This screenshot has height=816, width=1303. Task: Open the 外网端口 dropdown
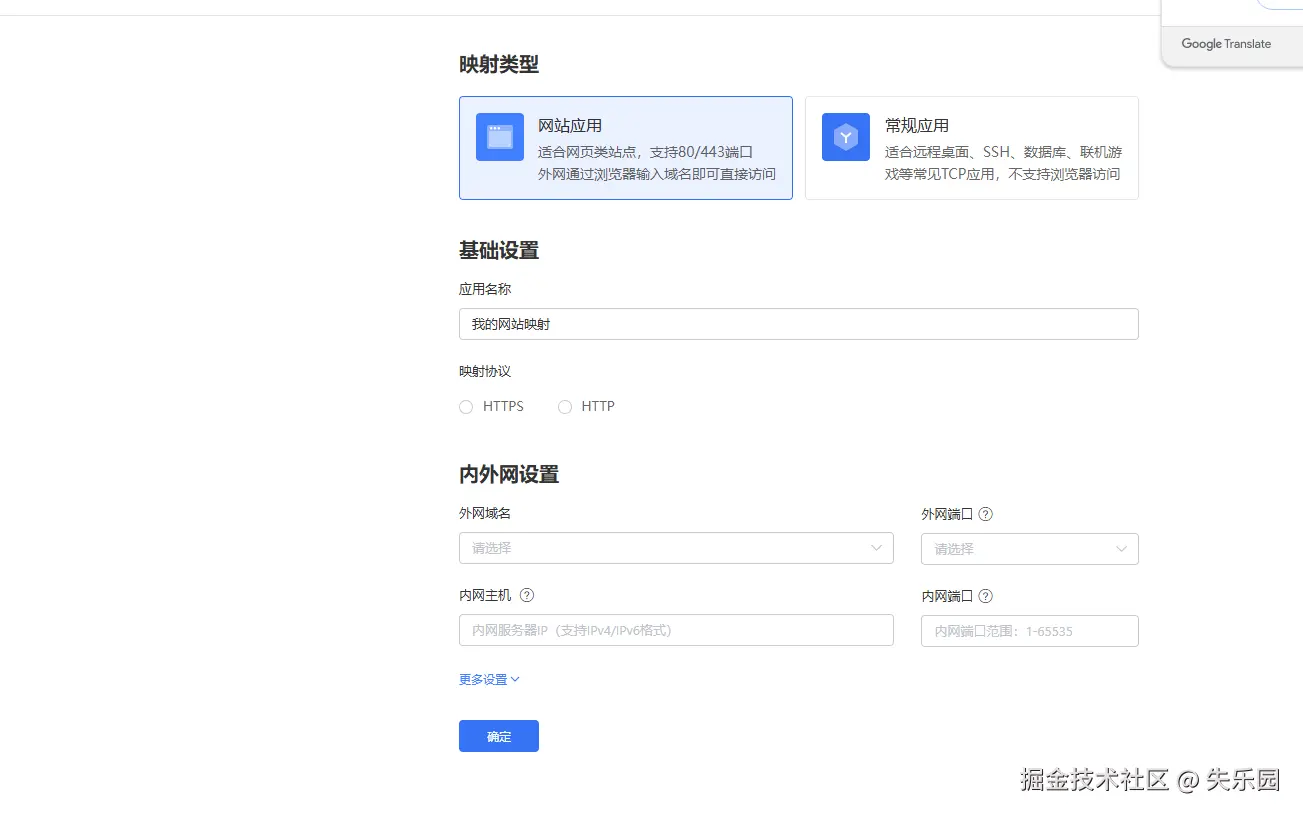point(1029,549)
